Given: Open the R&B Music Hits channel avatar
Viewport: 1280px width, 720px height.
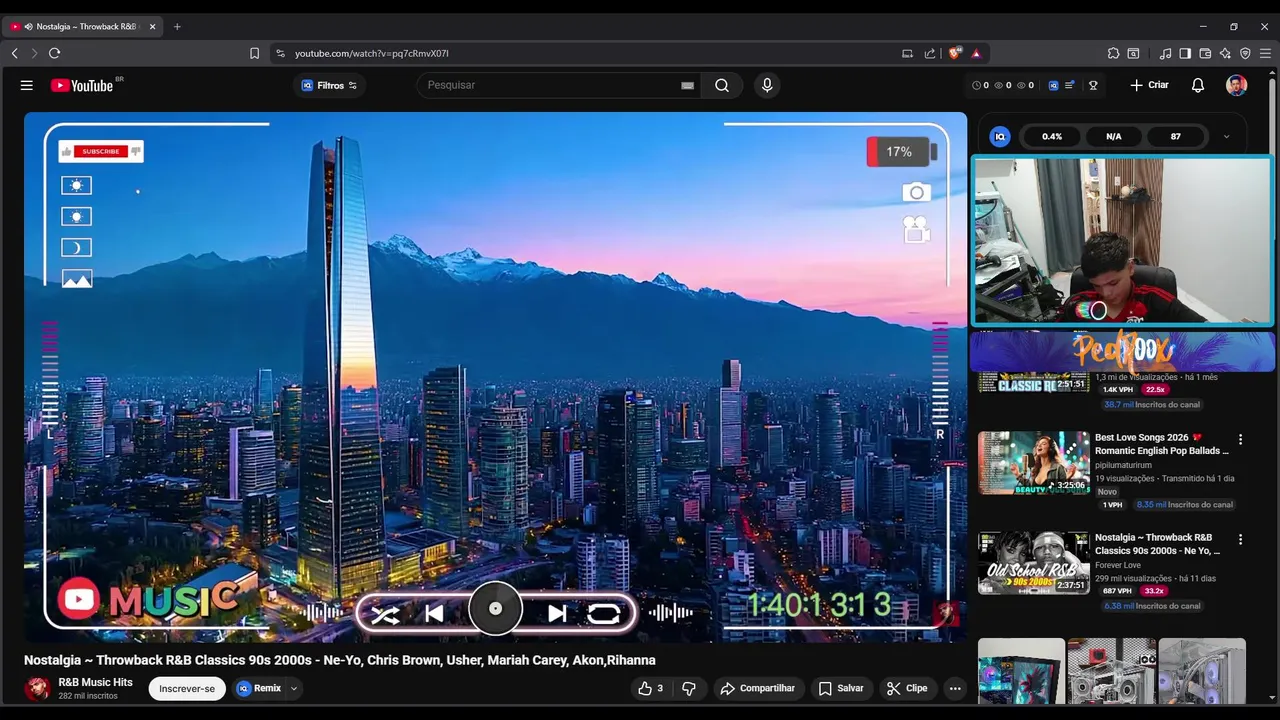Looking at the screenshot, I should (37, 689).
